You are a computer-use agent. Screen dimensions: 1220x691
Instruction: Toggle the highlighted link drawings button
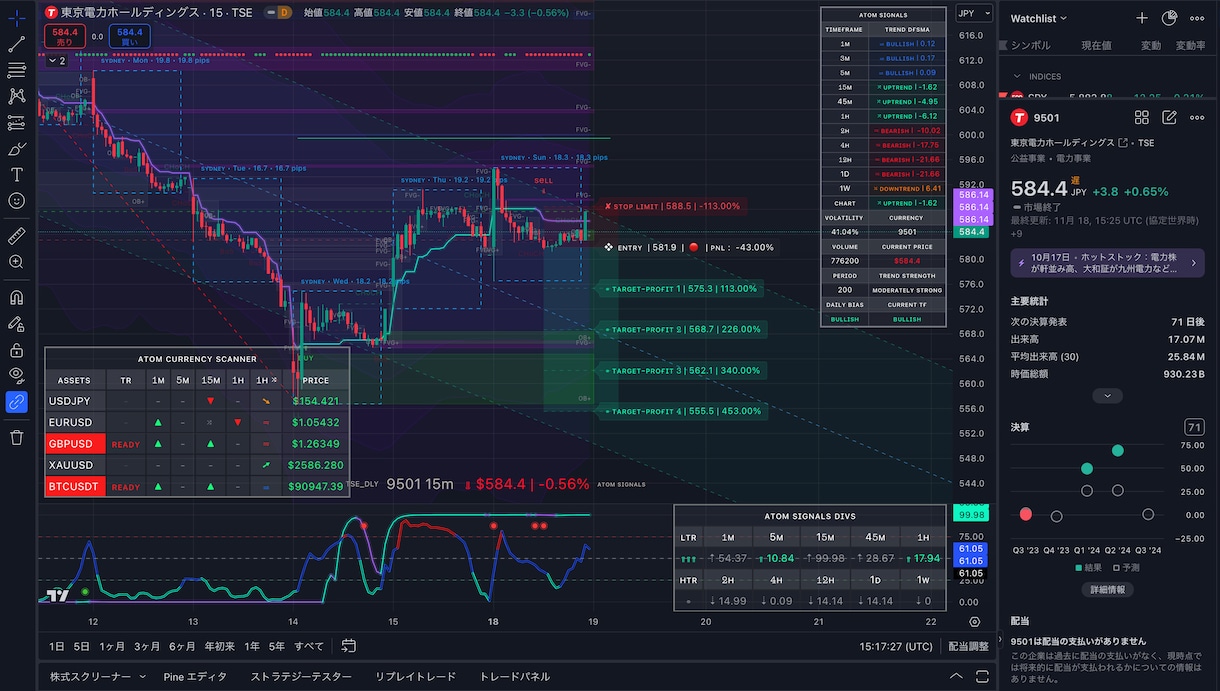click(17, 402)
